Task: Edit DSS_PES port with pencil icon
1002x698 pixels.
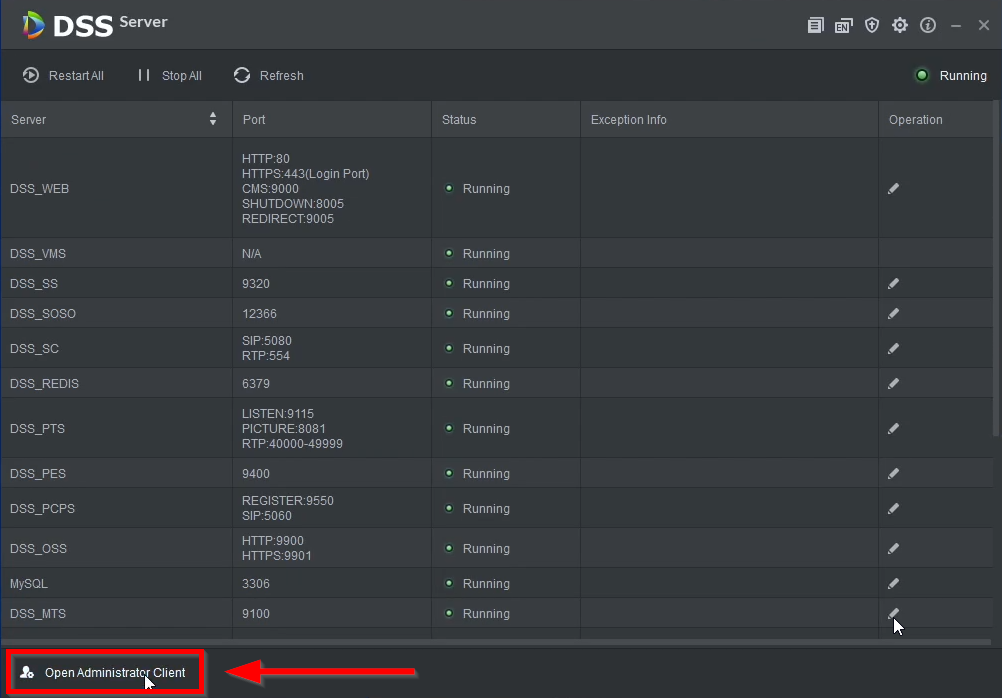Action: [893, 474]
